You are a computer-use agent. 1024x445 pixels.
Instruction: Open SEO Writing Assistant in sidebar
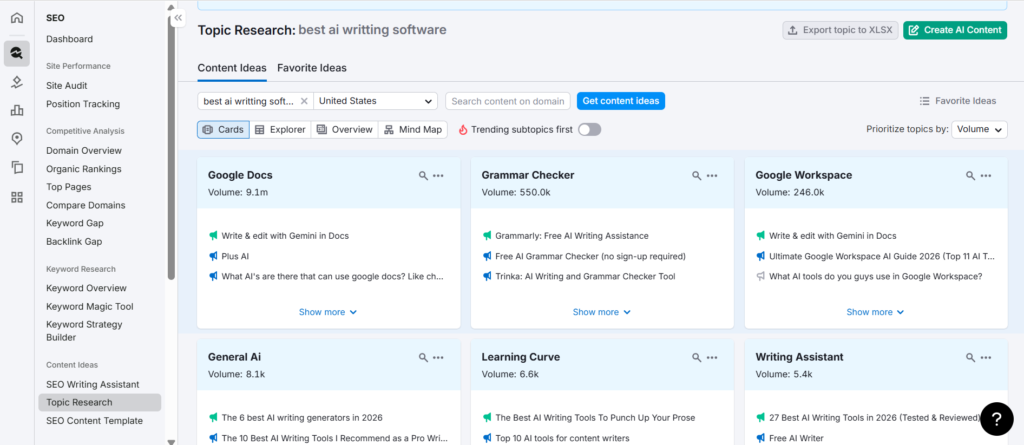pyautogui.click(x=93, y=385)
